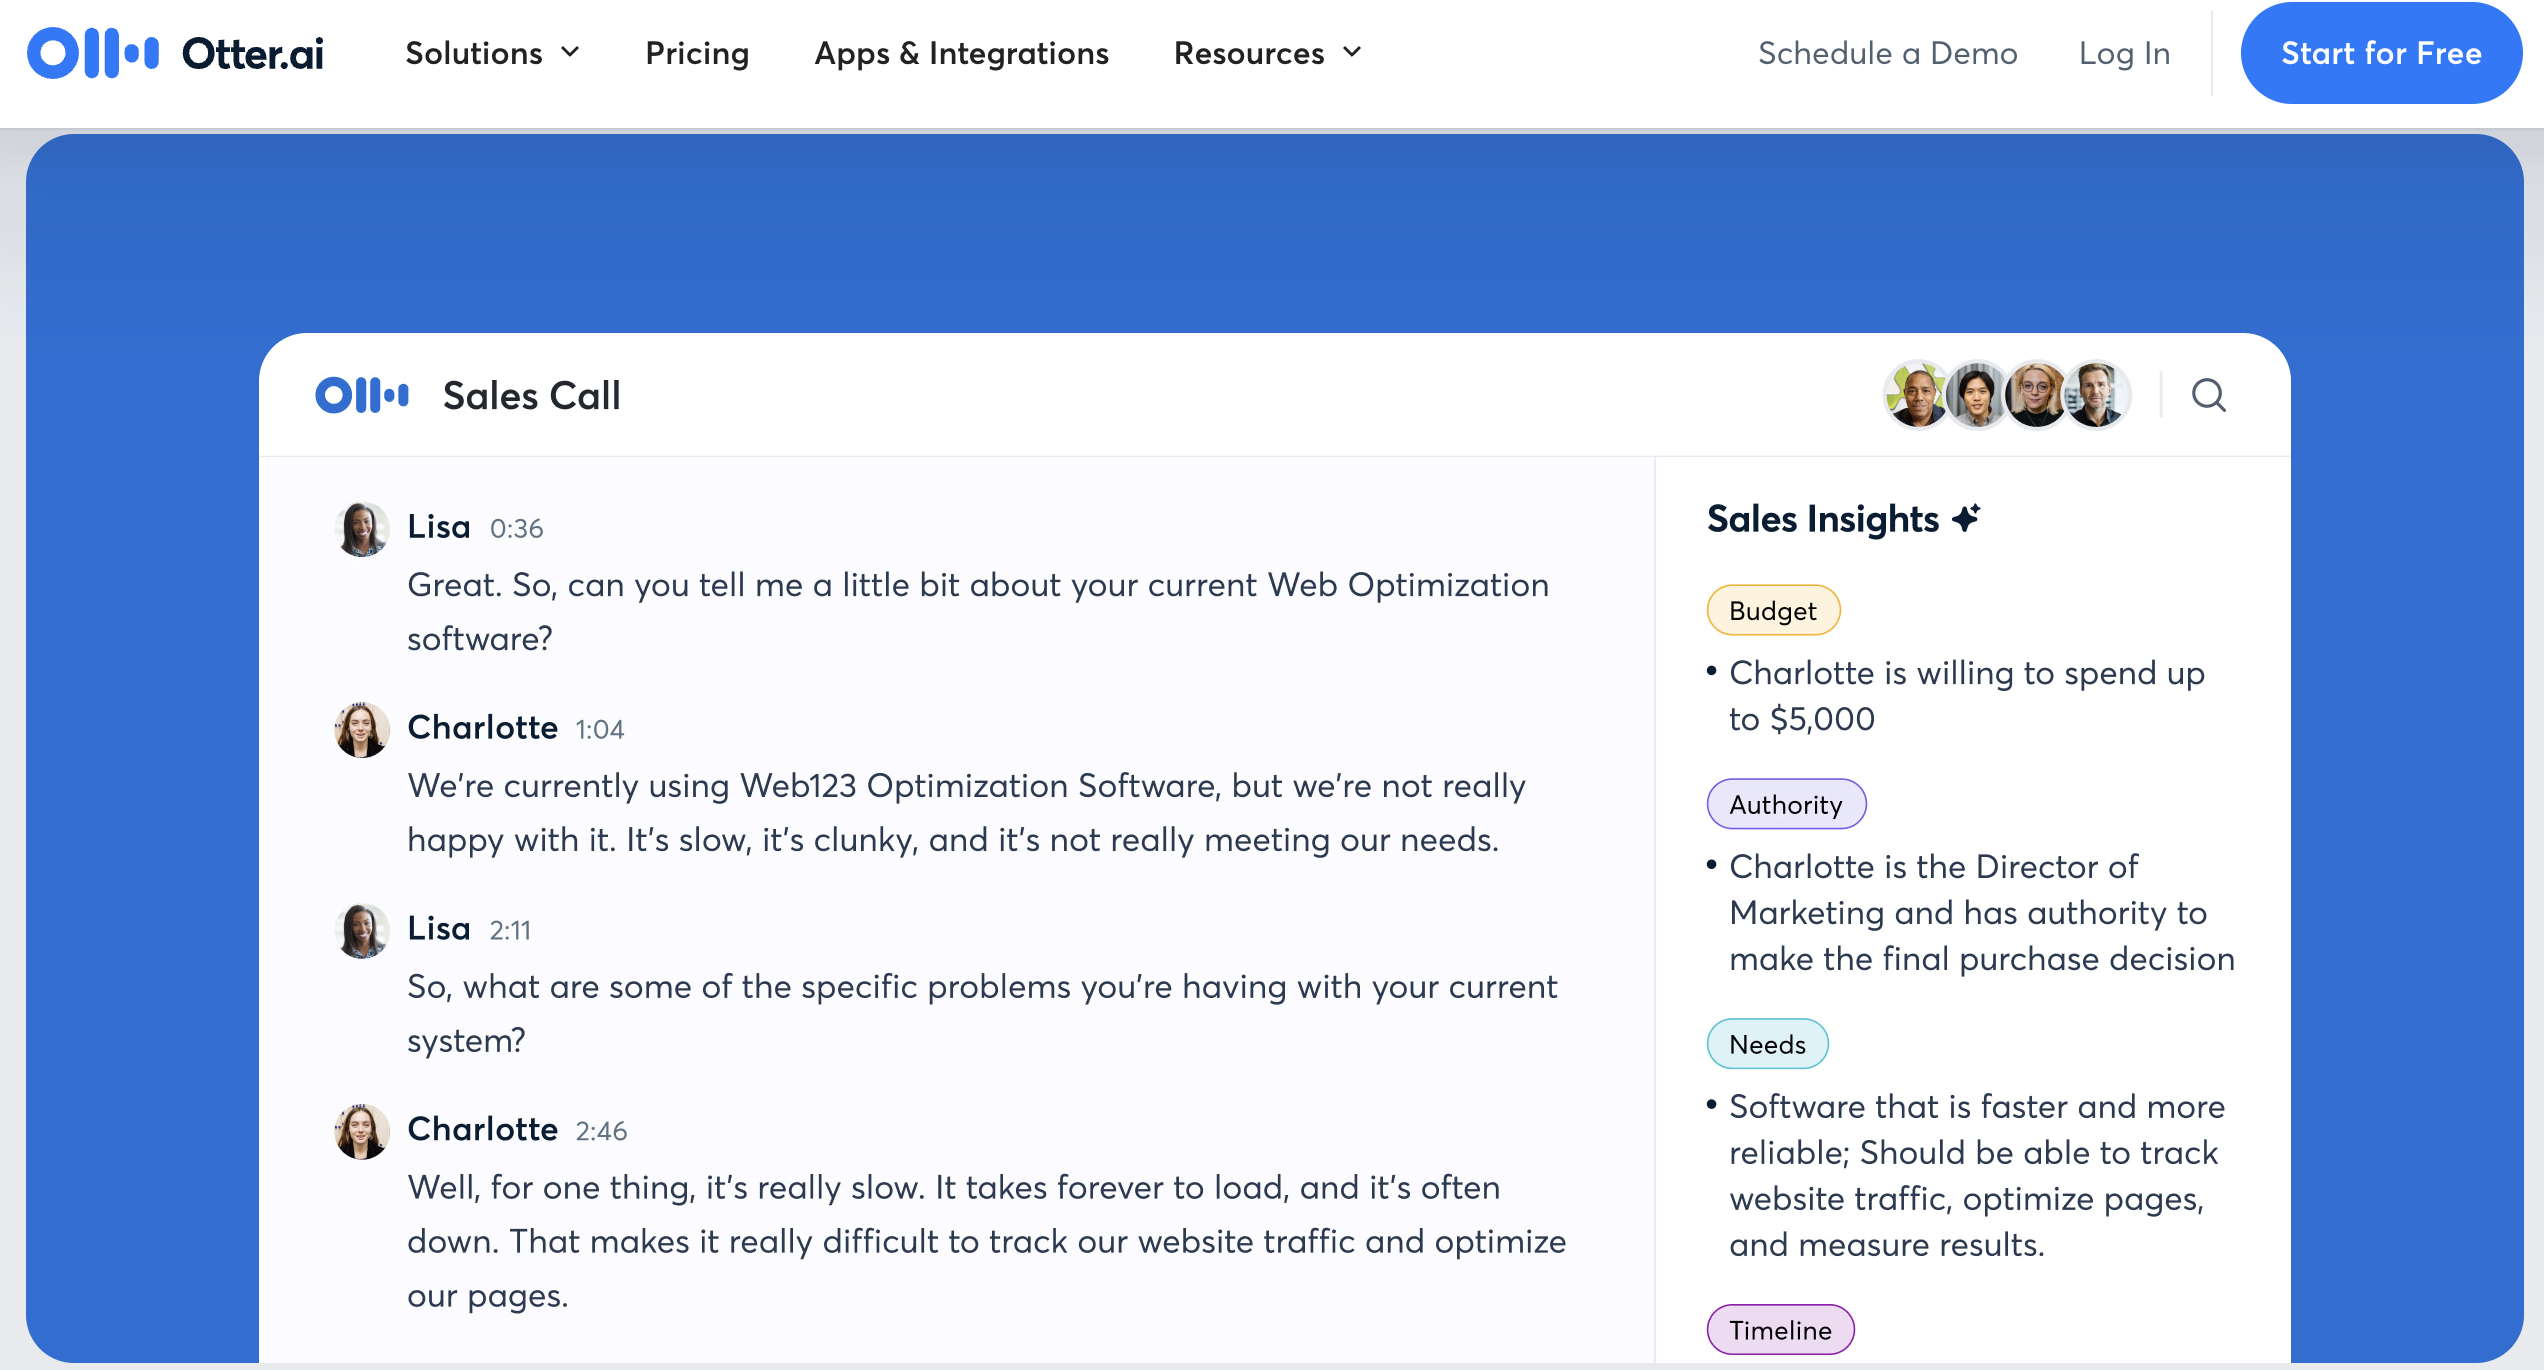The height and width of the screenshot is (1370, 2544).
Task: Click Lisa's avatar at 0:36 message
Action: 361,529
